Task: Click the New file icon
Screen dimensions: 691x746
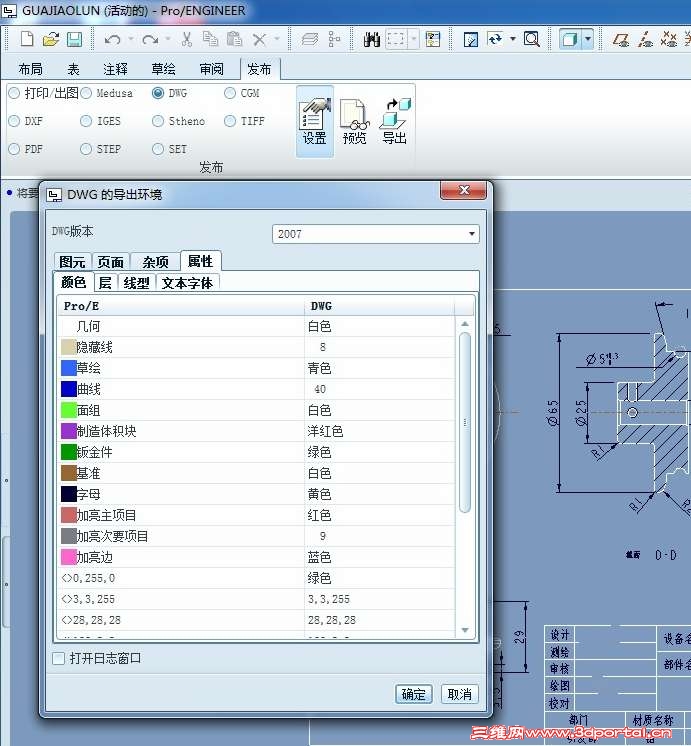Action: point(27,39)
